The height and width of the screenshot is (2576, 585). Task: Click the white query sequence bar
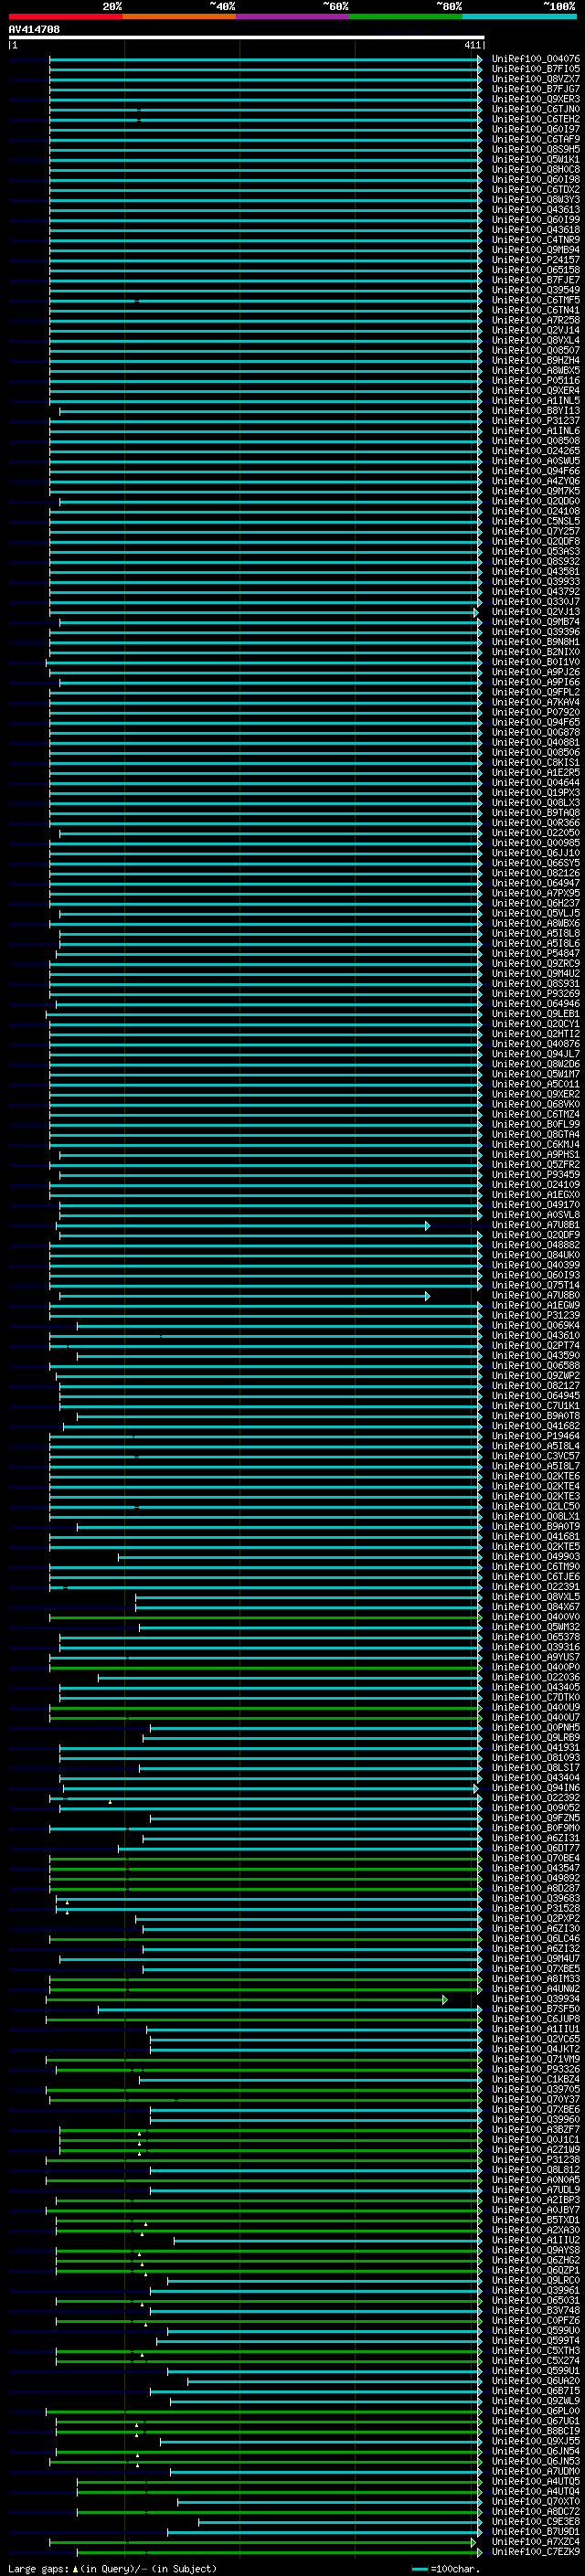tap(246, 38)
